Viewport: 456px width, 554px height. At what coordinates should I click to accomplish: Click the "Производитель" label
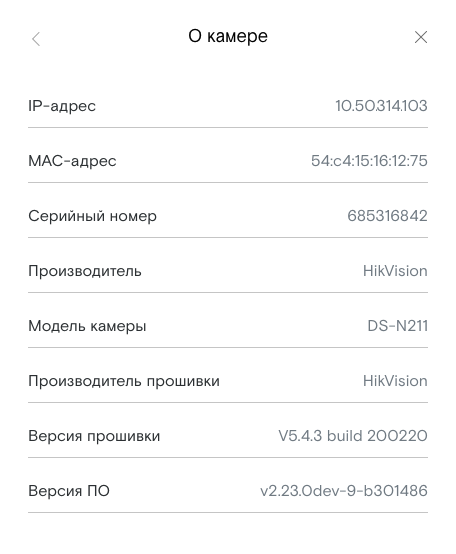pyautogui.click(x=85, y=271)
